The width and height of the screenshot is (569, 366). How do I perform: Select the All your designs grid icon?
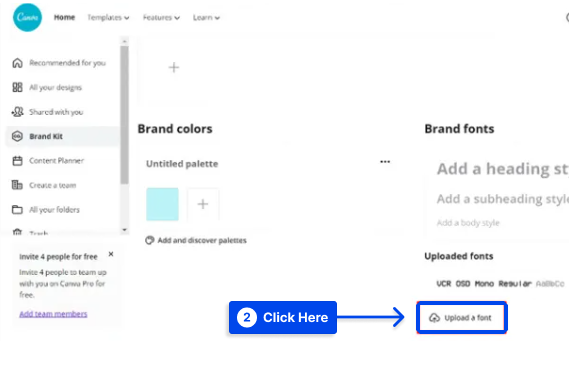tap(17, 87)
